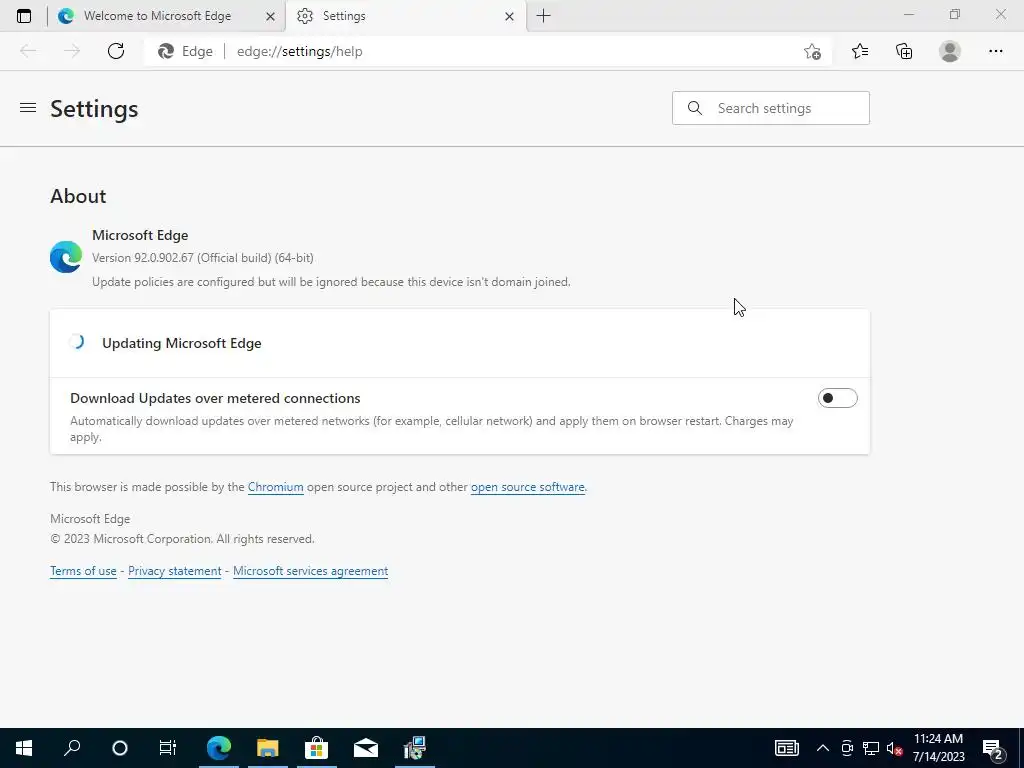The image size is (1024, 768).
Task: Click the Search settings field
Action: click(771, 108)
